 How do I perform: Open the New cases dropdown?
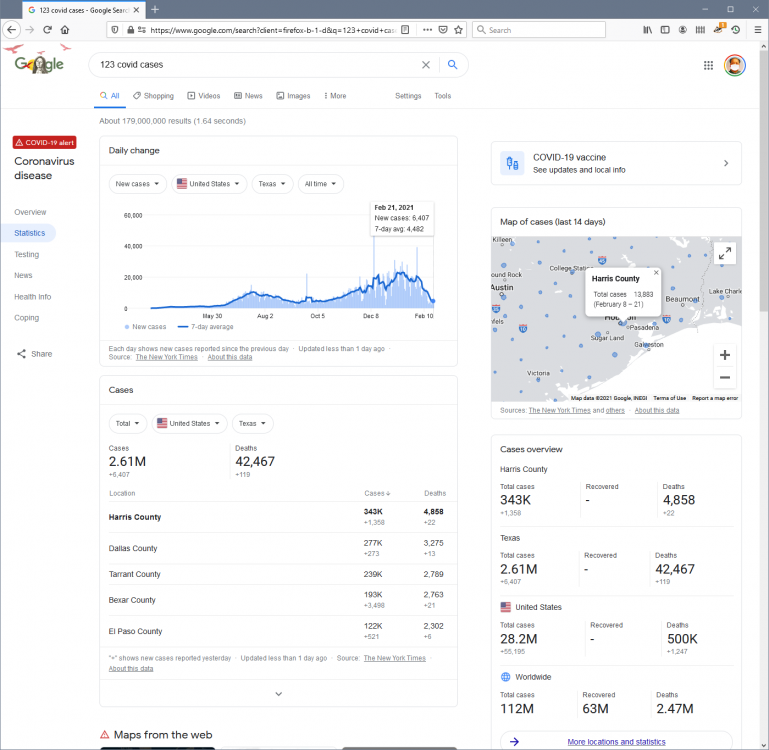pyautogui.click(x=137, y=184)
